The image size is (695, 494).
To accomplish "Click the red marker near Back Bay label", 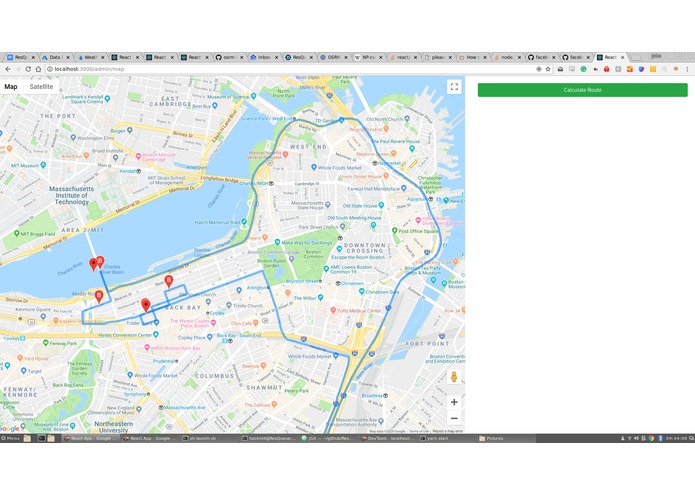I will (146, 305).
